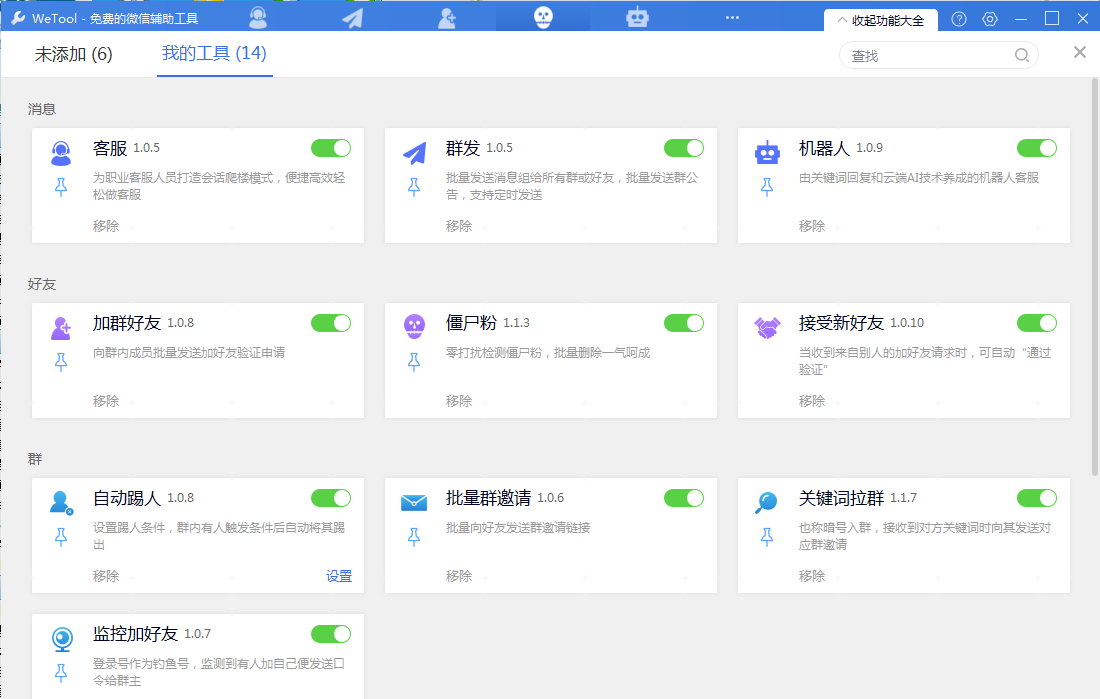Click the 群发 paper plane card icon
The height and width of the screenshot is (699, 1100).
point(414,153)
